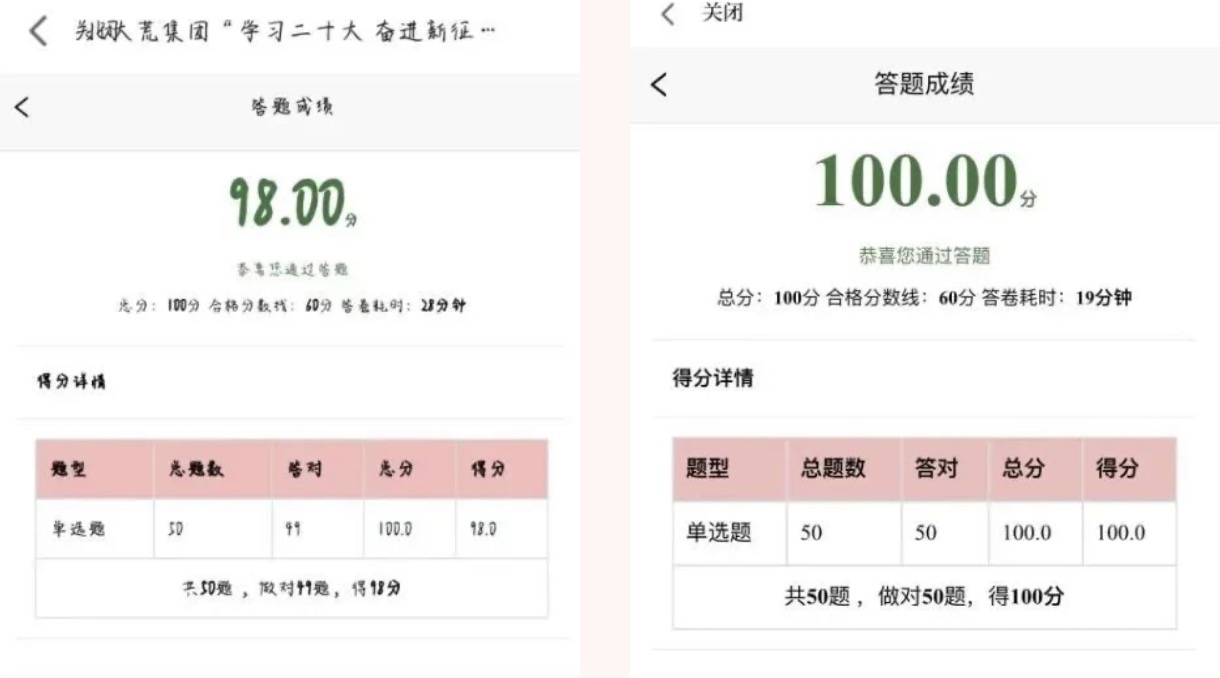
Task: Click 单选题 row in the 100.0 table
Action: tap(924, 533)
